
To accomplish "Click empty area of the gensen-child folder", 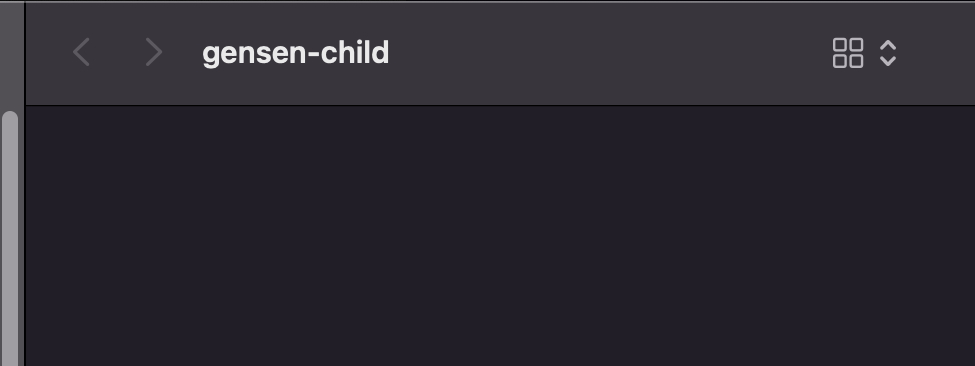I will pos(500,236).
